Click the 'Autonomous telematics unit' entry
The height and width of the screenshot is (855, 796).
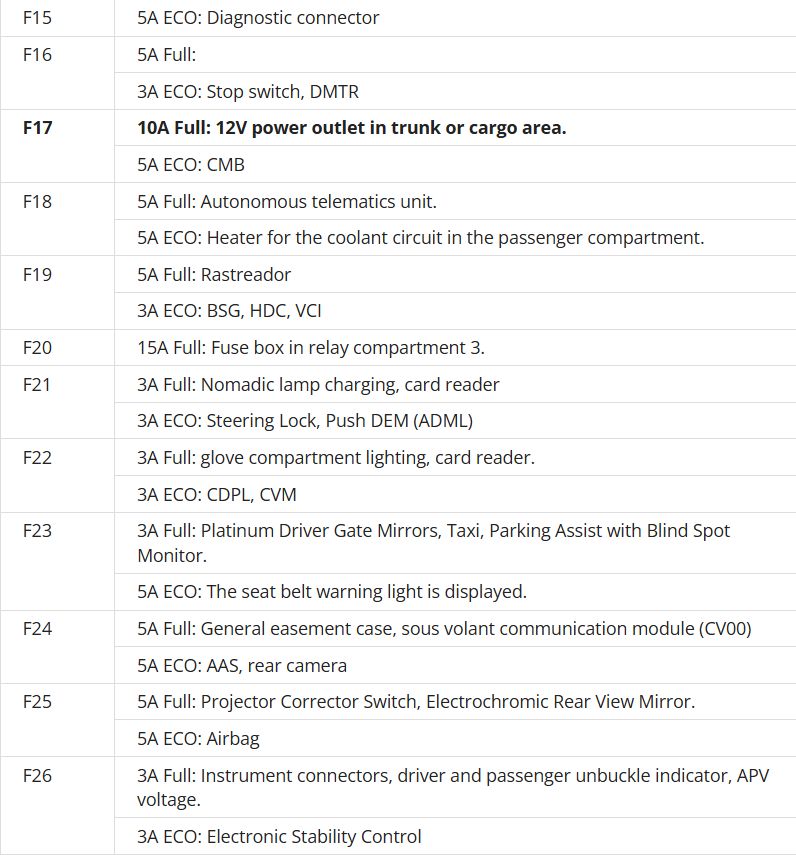pos(287,202)
